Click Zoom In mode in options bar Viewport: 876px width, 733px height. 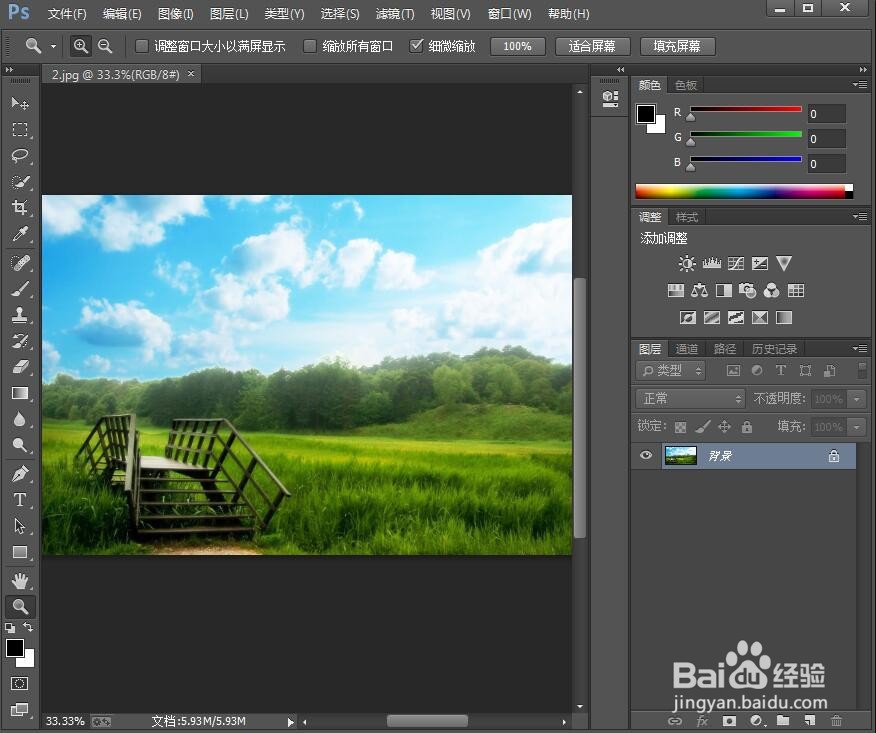(x=81, y=46)
